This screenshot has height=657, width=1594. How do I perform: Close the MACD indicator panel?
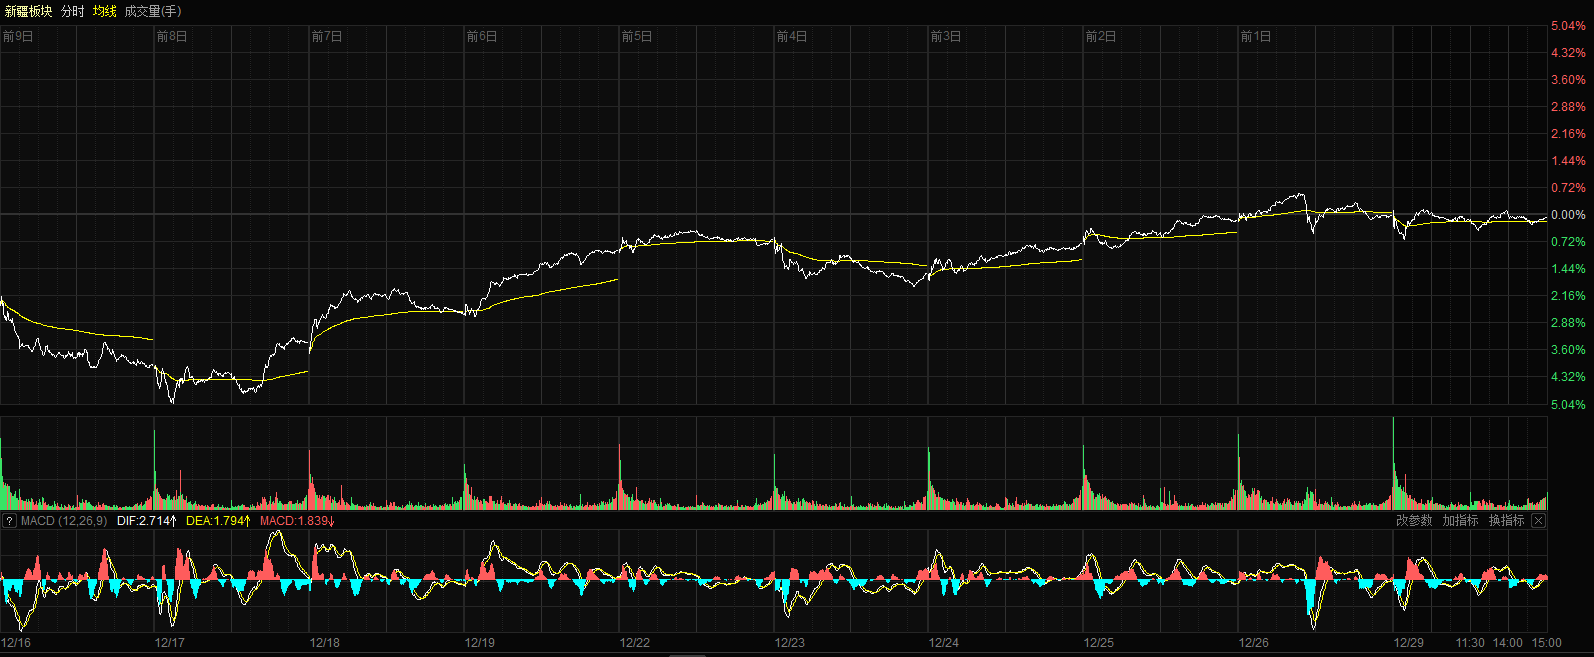point(1539,521)
